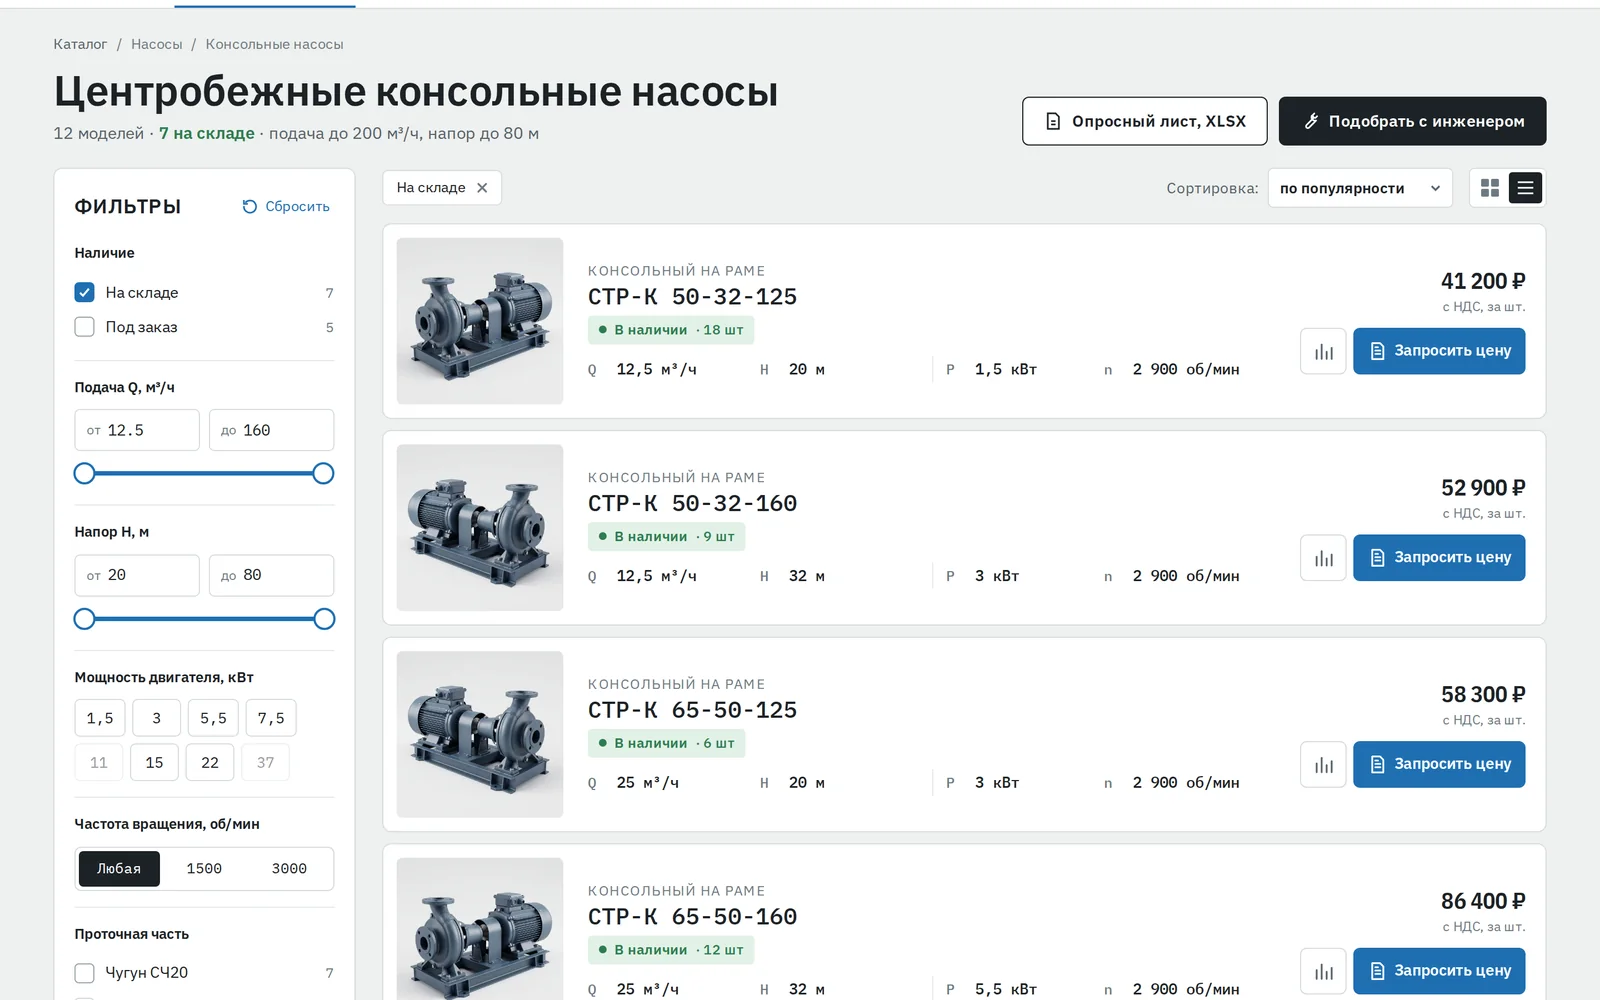Choose rotation speed Любая

point(119,869)
